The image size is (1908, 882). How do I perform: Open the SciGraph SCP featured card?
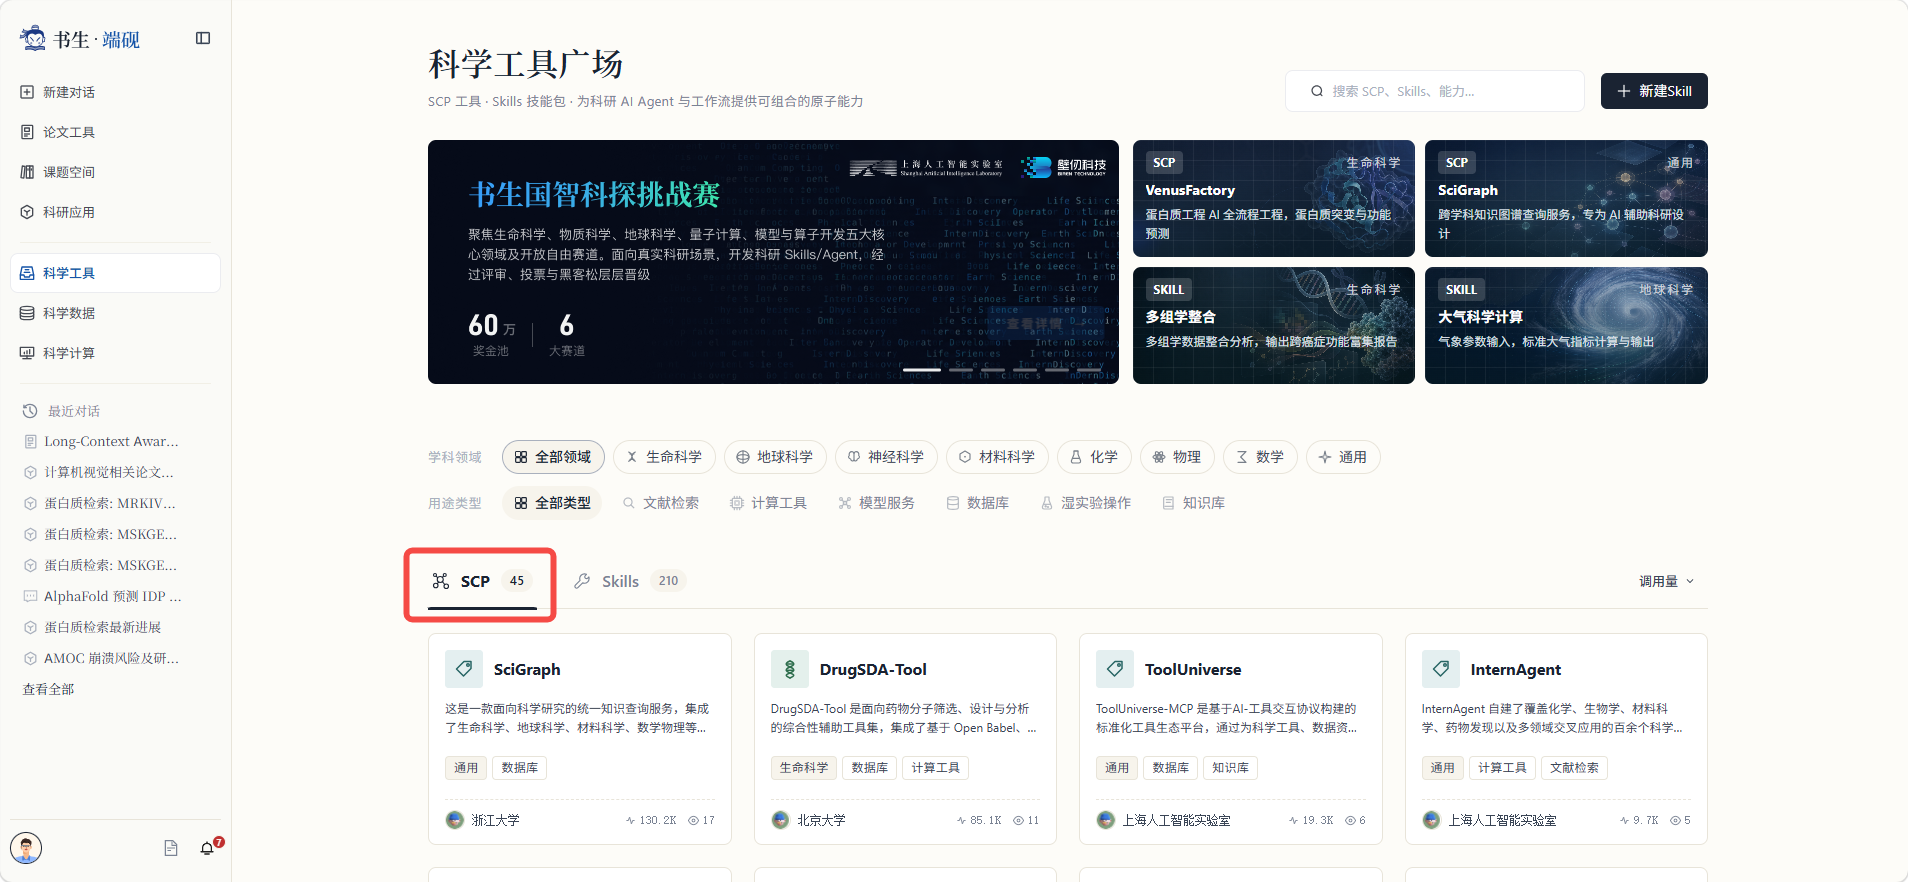coord(1566,198)
